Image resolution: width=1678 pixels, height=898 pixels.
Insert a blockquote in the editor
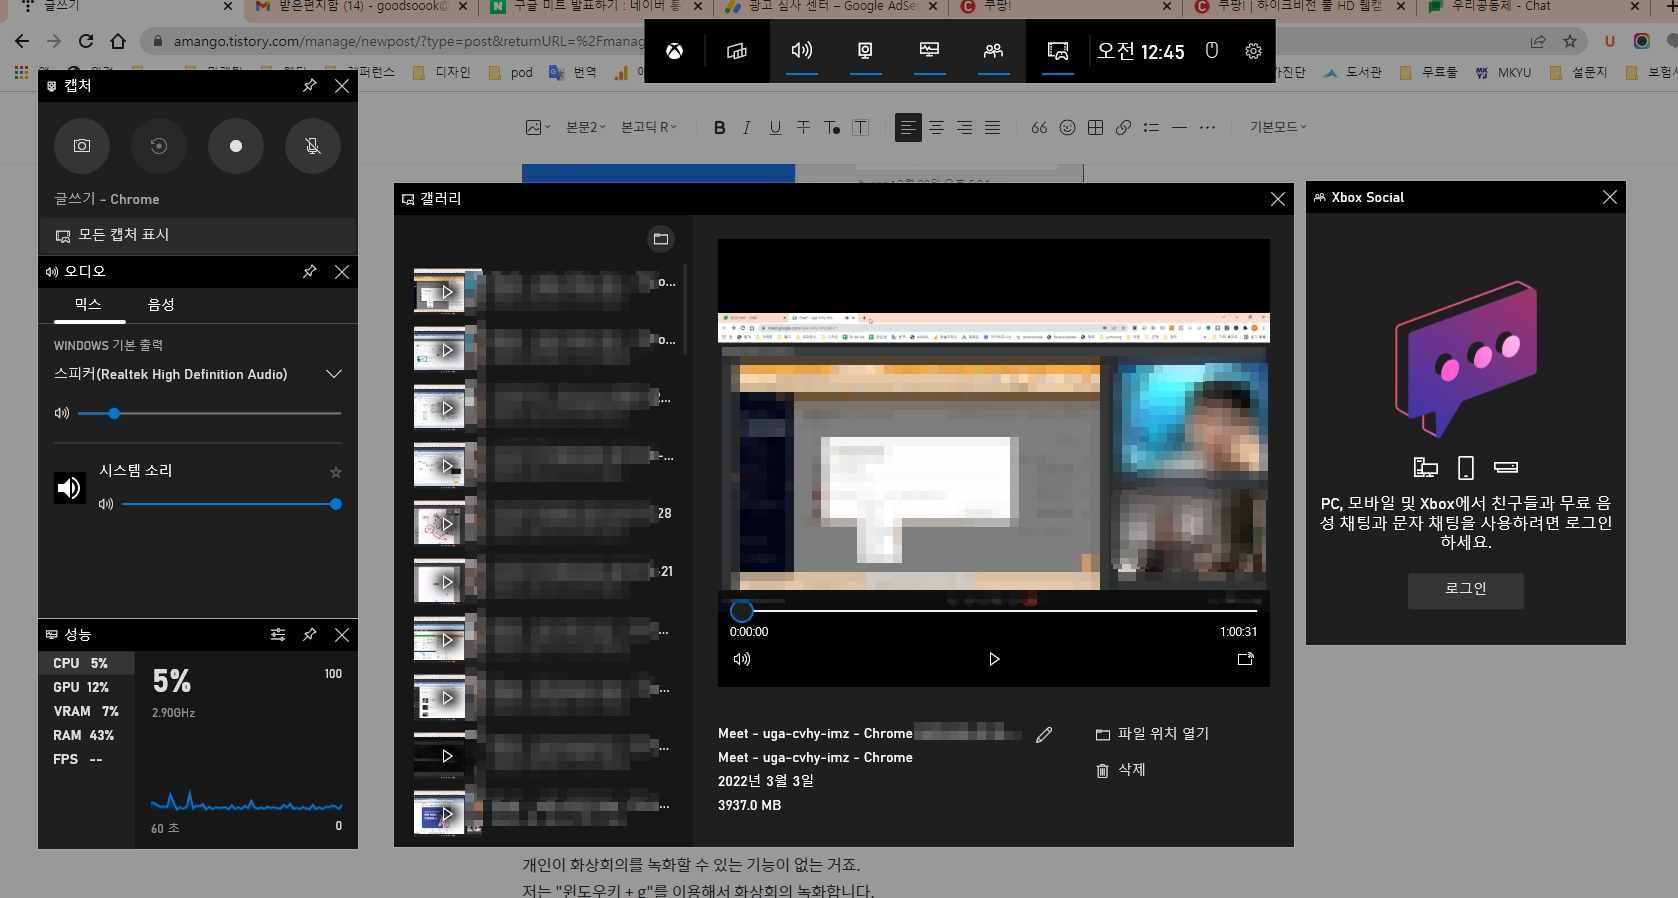(x=1039, y=127)
